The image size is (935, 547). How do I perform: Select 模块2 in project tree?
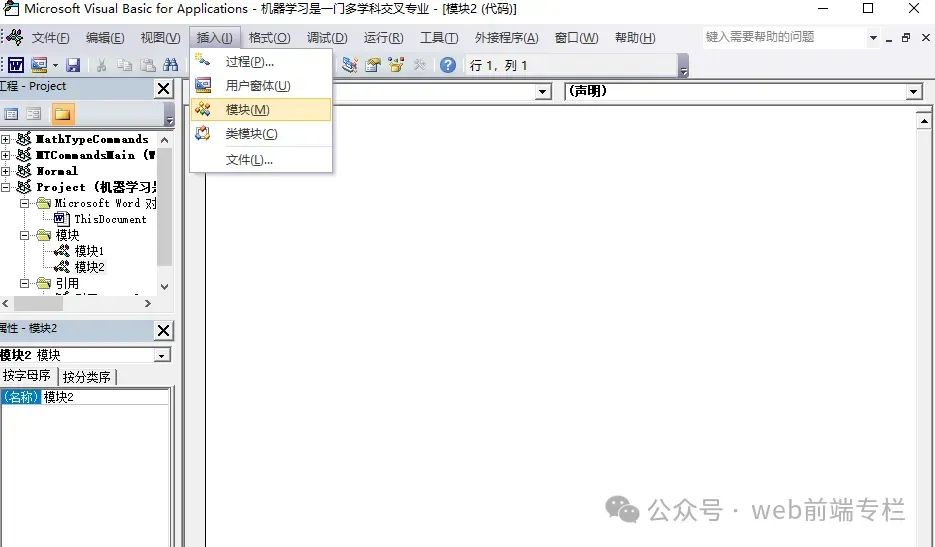pyautogui.click(x=89, y=267)
